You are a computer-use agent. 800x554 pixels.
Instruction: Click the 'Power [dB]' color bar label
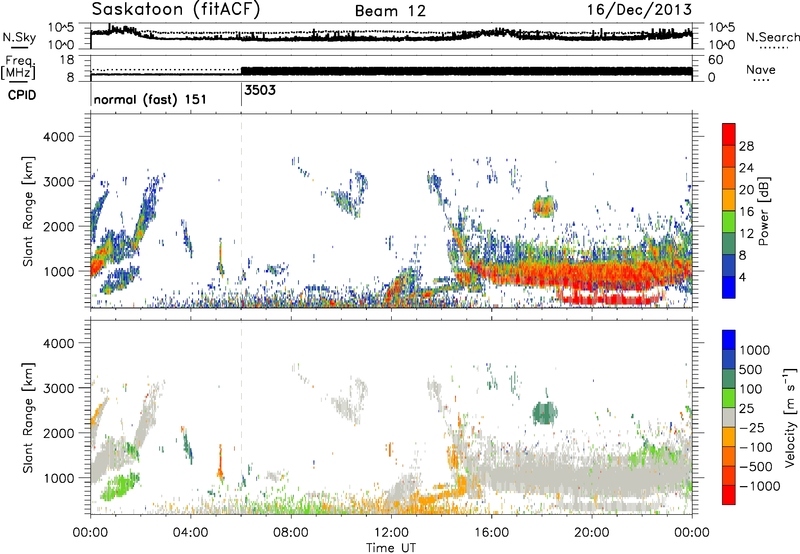tap(764, 211)
